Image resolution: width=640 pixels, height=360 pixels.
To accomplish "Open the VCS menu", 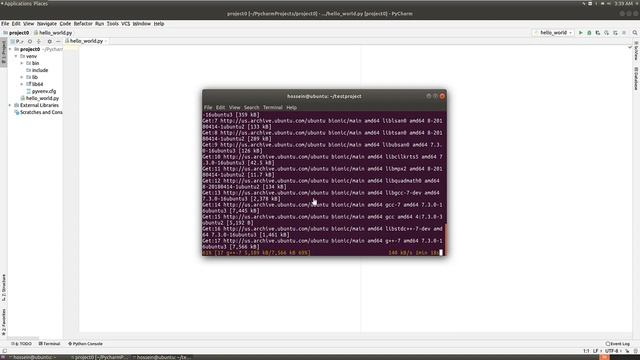I will [126, 24].
